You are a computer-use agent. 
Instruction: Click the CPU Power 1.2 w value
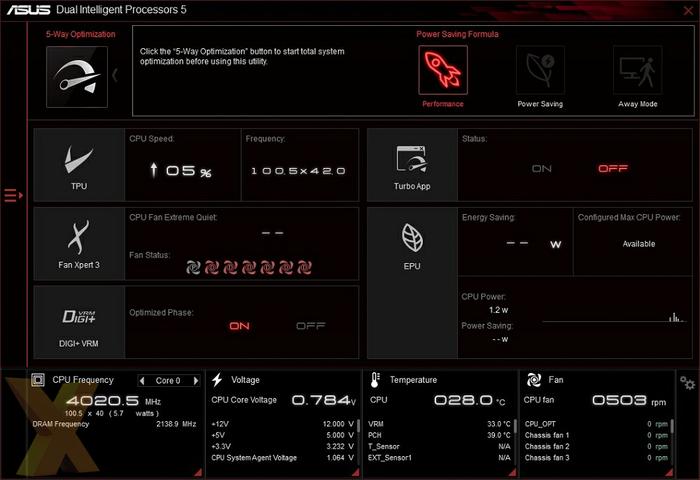498,310
